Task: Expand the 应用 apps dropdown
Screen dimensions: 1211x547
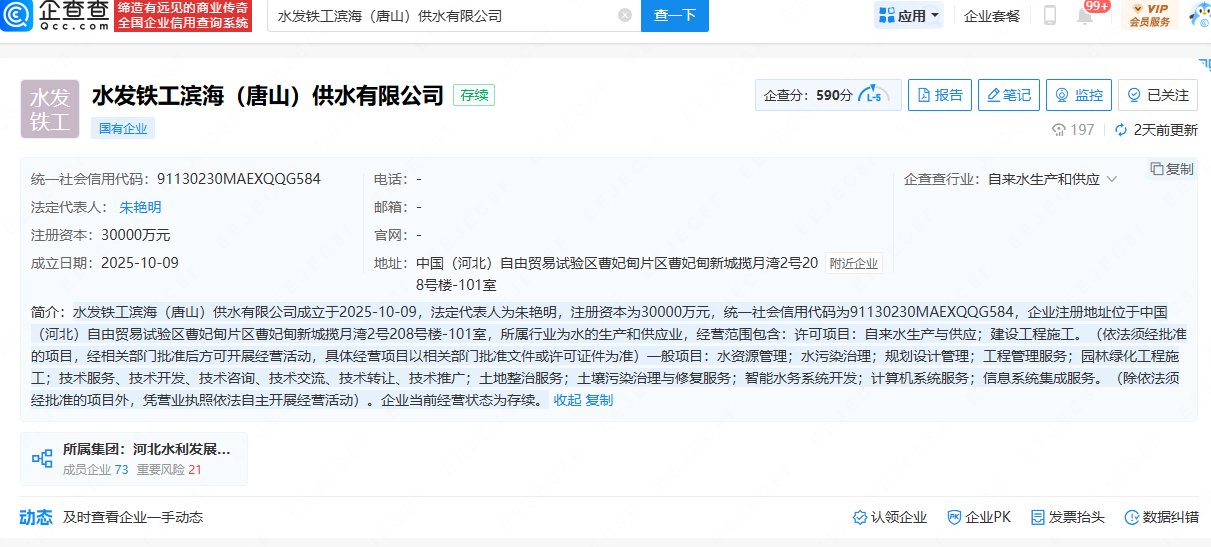Action: (x=909, y=15)
